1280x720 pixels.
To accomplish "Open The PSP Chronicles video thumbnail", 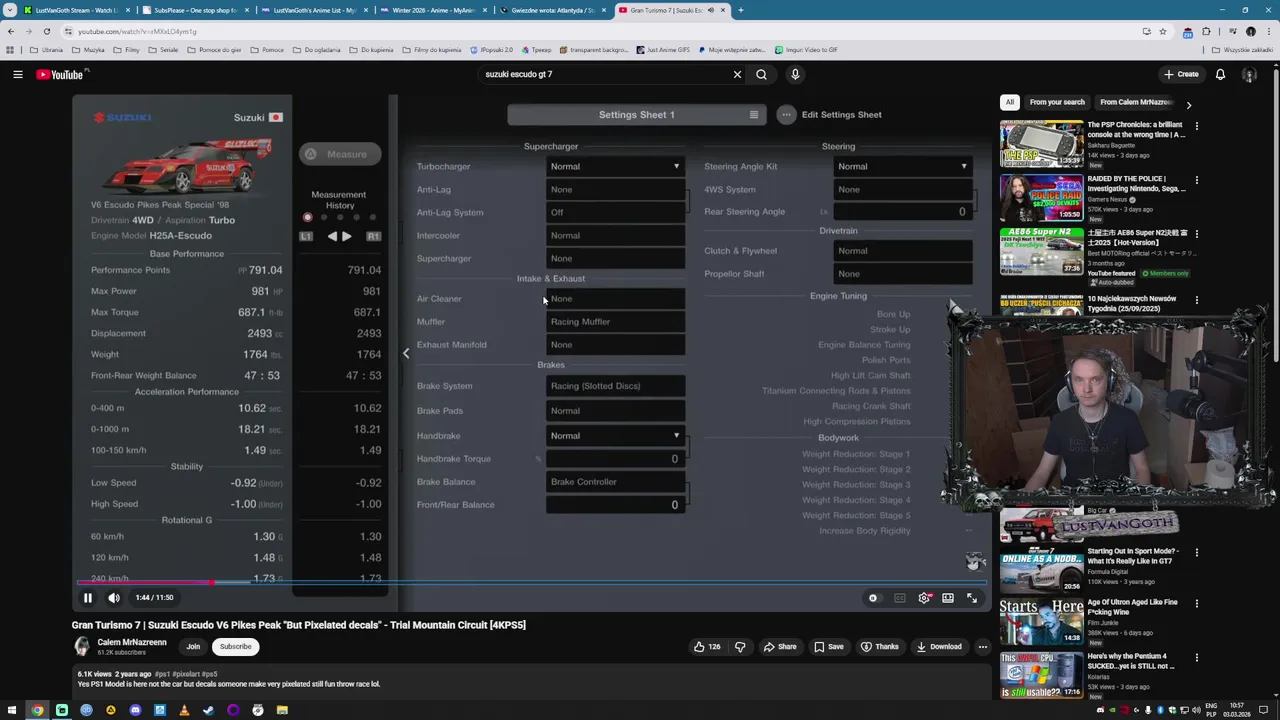I will [1041, 144].
